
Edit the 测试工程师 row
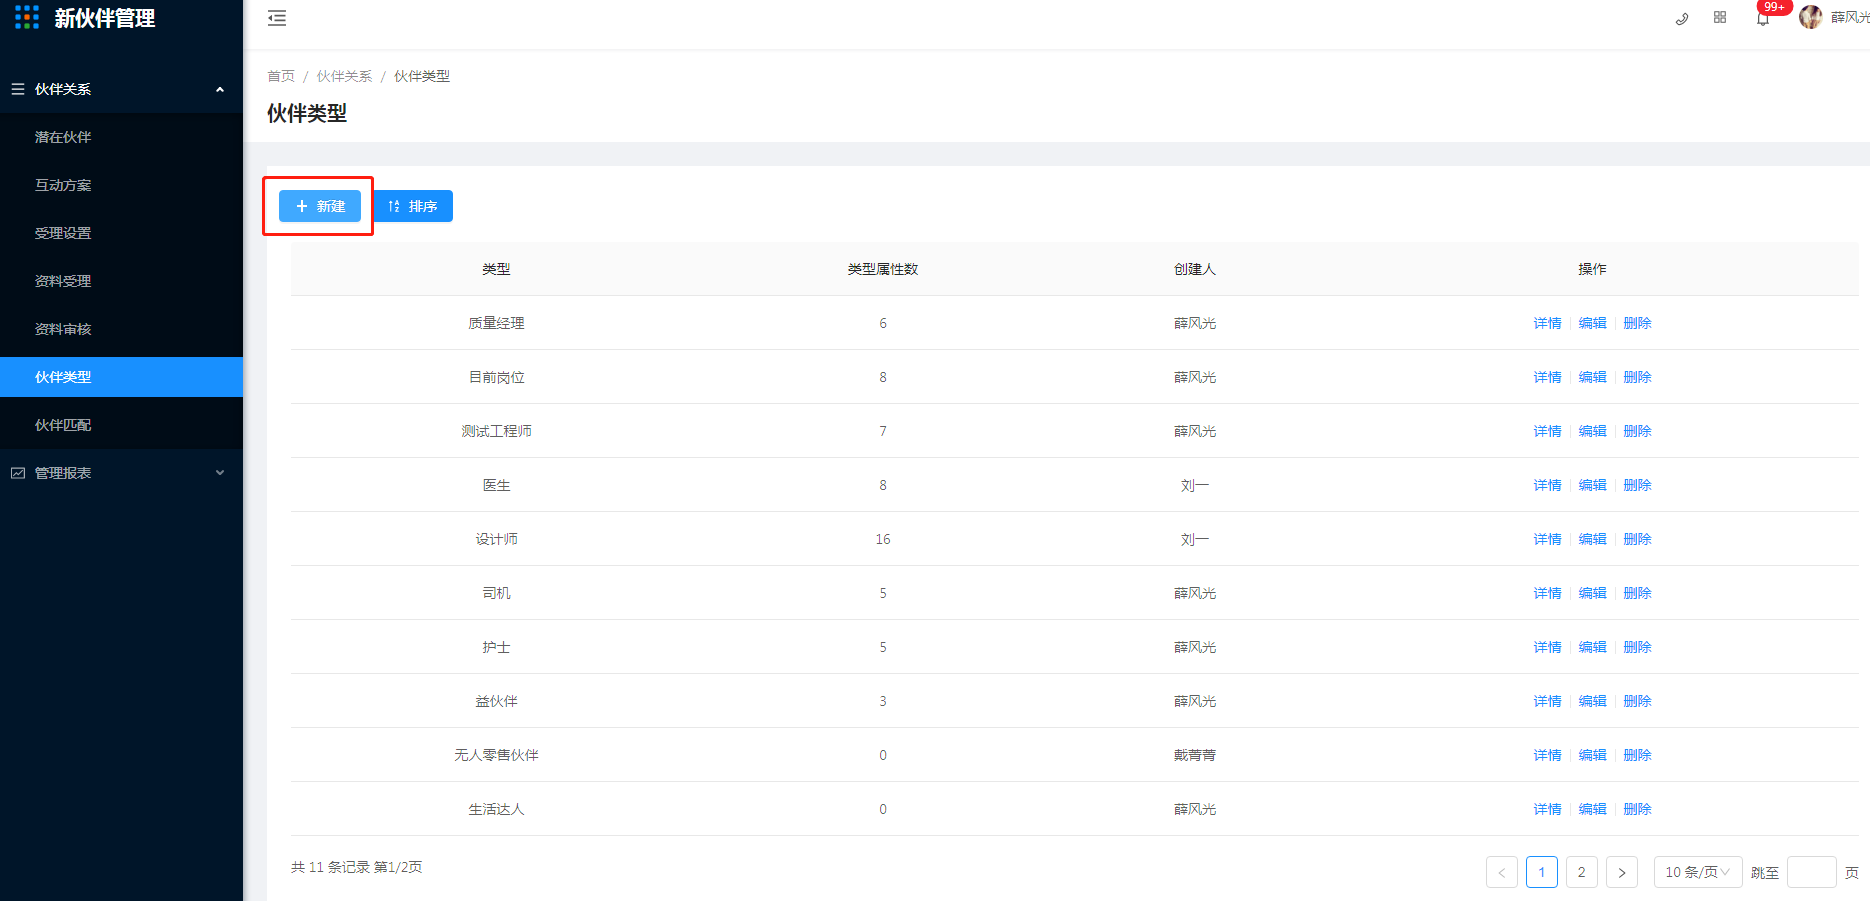click(x=1592, y=431)
